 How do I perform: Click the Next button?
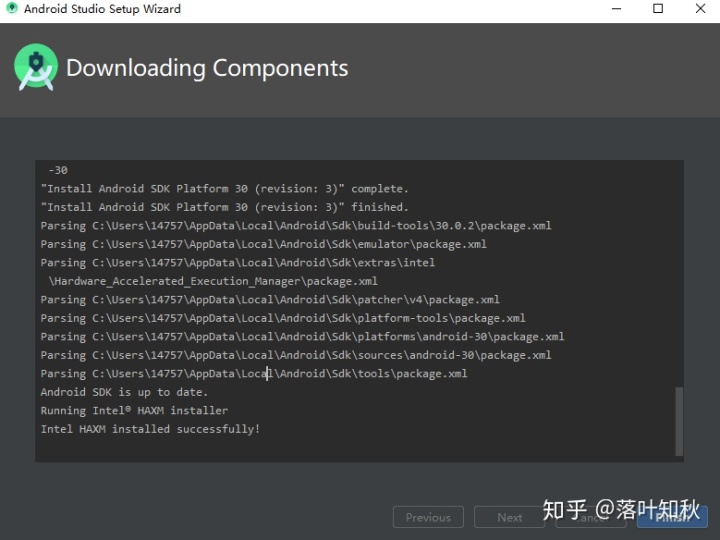click(509, 518)
